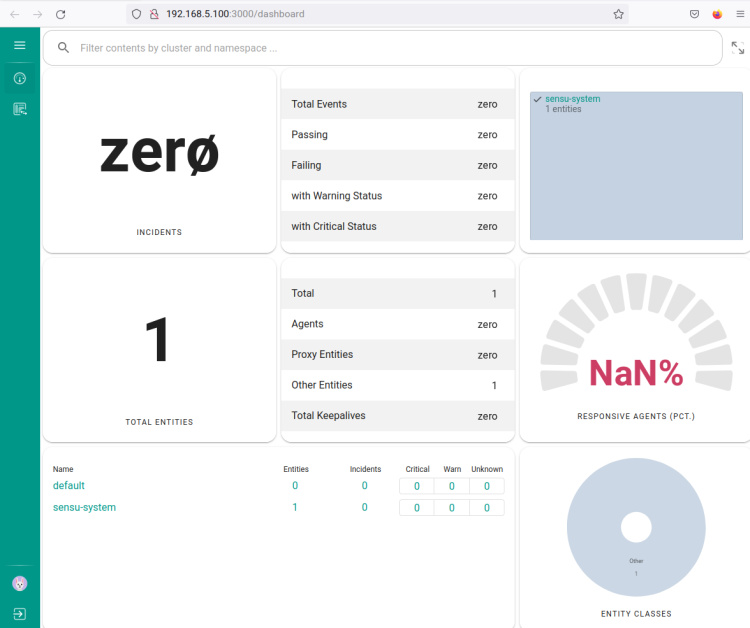Open the namespace switcher icon in sidebar

(19, 109)
